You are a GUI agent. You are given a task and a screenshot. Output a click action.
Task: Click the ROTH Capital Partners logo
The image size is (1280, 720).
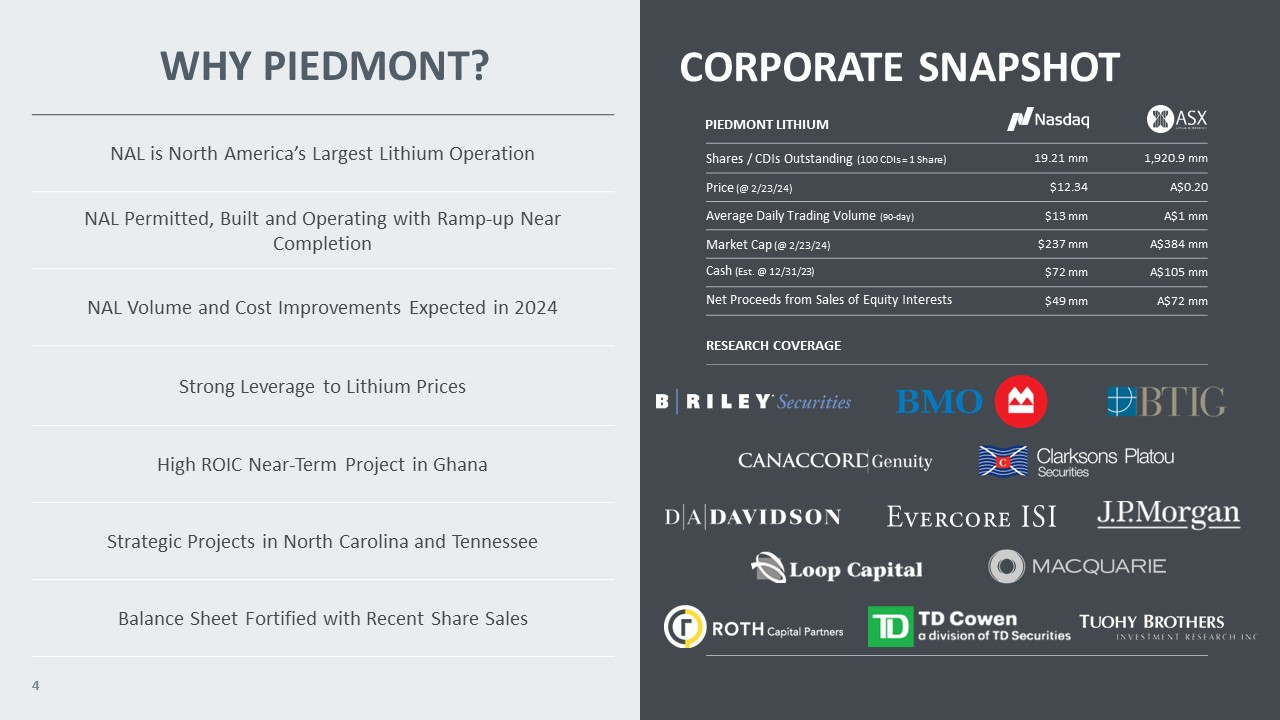[753, 628]
